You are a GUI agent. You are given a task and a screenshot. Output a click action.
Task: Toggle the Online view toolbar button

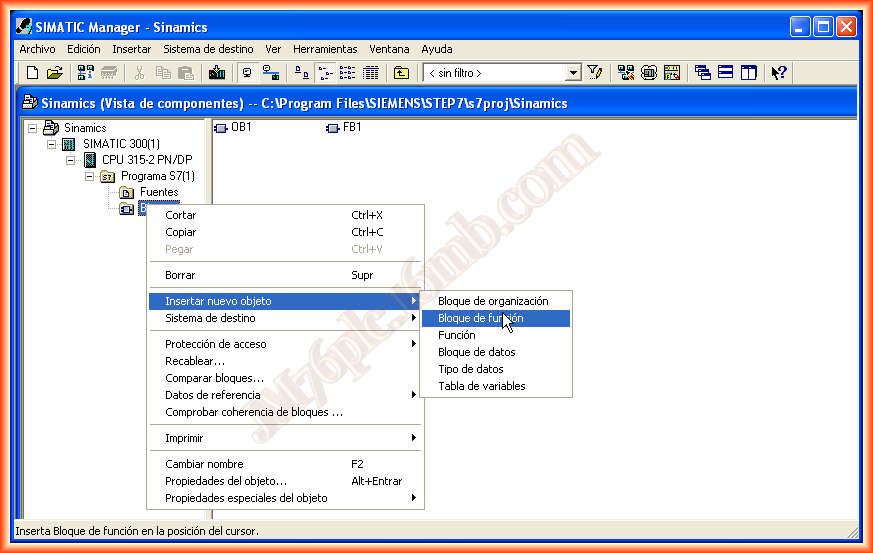(270, 73)
